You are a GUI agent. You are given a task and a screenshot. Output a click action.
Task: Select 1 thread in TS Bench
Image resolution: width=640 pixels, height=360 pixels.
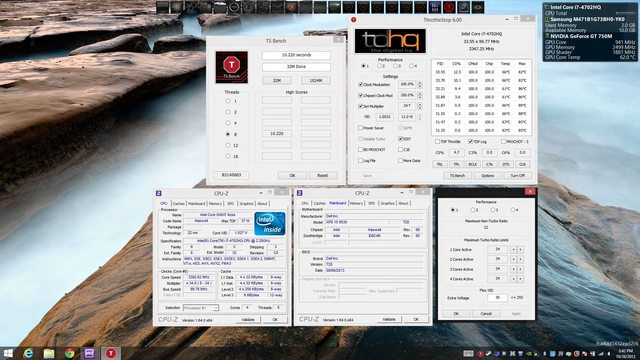(228, 101)
